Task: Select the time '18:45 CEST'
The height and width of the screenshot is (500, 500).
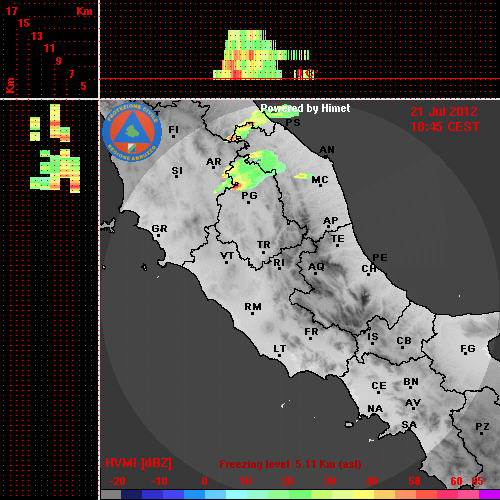Action: [445, 127]
